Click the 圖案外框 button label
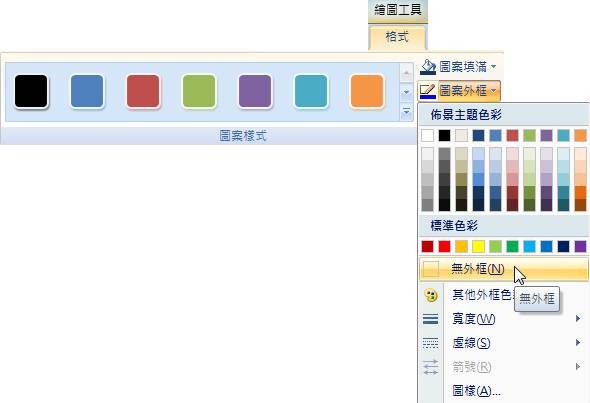 [x=463, y=91]
